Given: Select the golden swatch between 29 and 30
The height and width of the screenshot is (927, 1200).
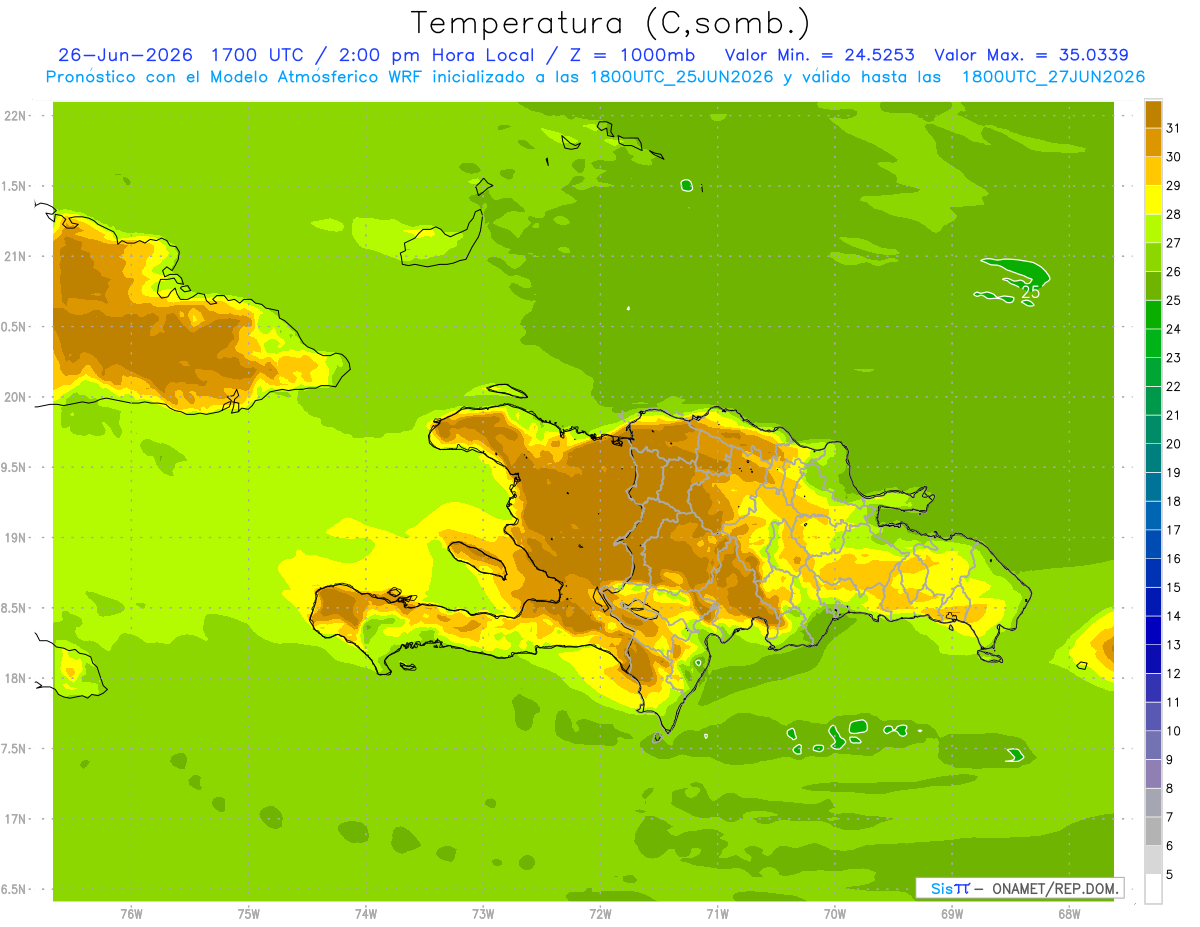Looking at the screenshot, I should pos(1153,171).
